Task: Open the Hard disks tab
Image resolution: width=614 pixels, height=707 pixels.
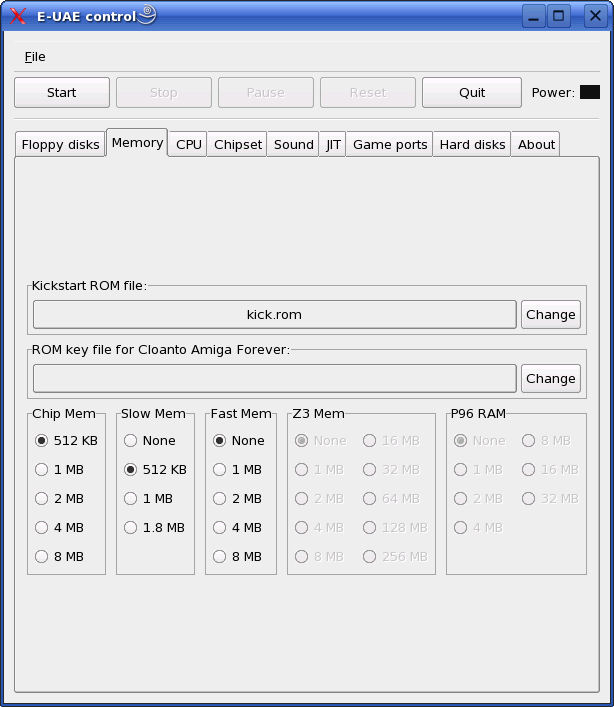Action: (471, 144)
